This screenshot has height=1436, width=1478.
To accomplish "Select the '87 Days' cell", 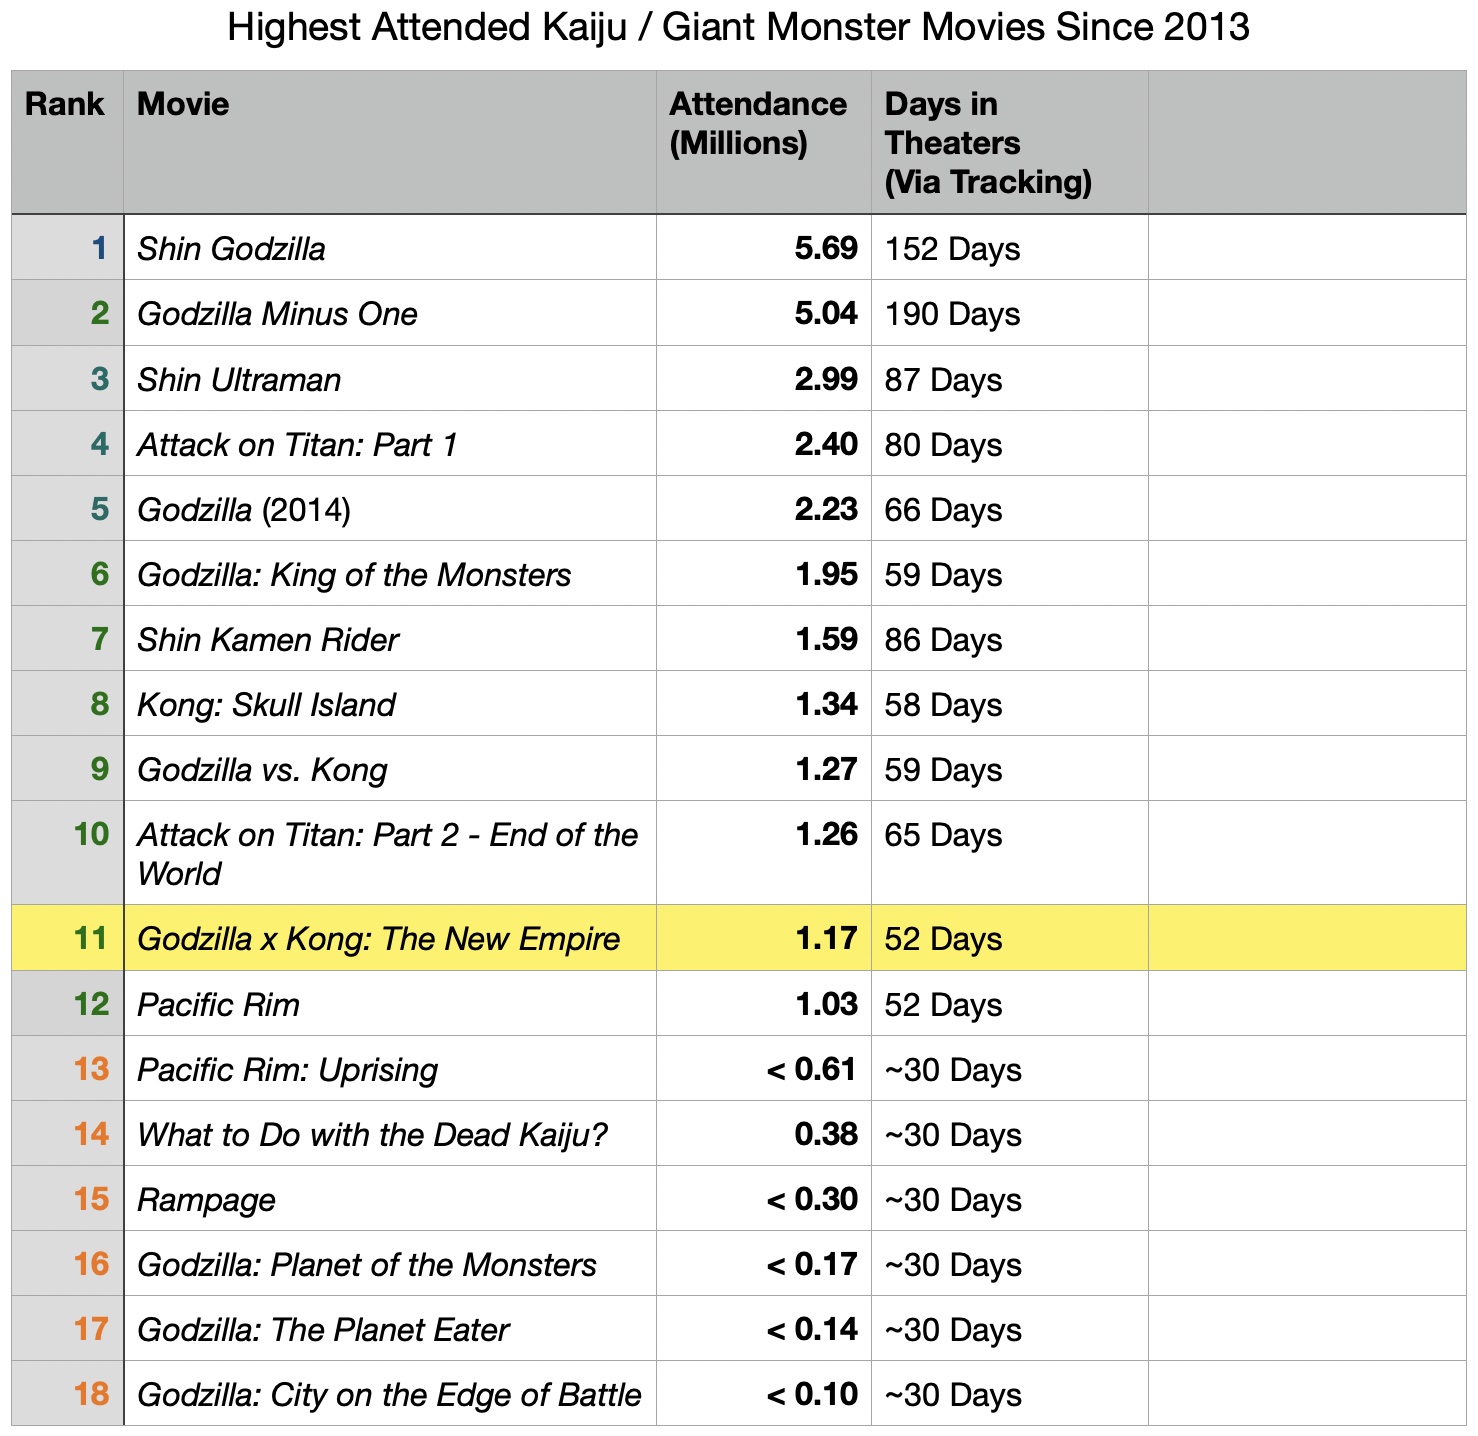I will (1010, 379).
